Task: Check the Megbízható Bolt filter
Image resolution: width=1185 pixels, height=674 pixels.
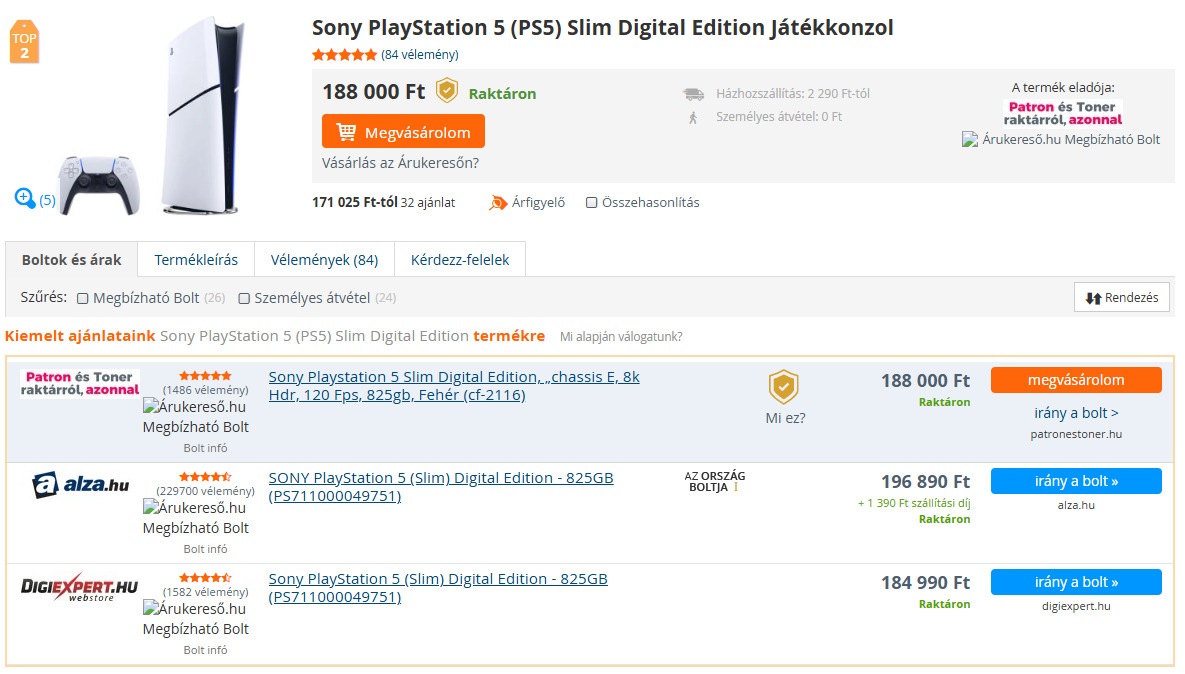Action: point(83,298)
